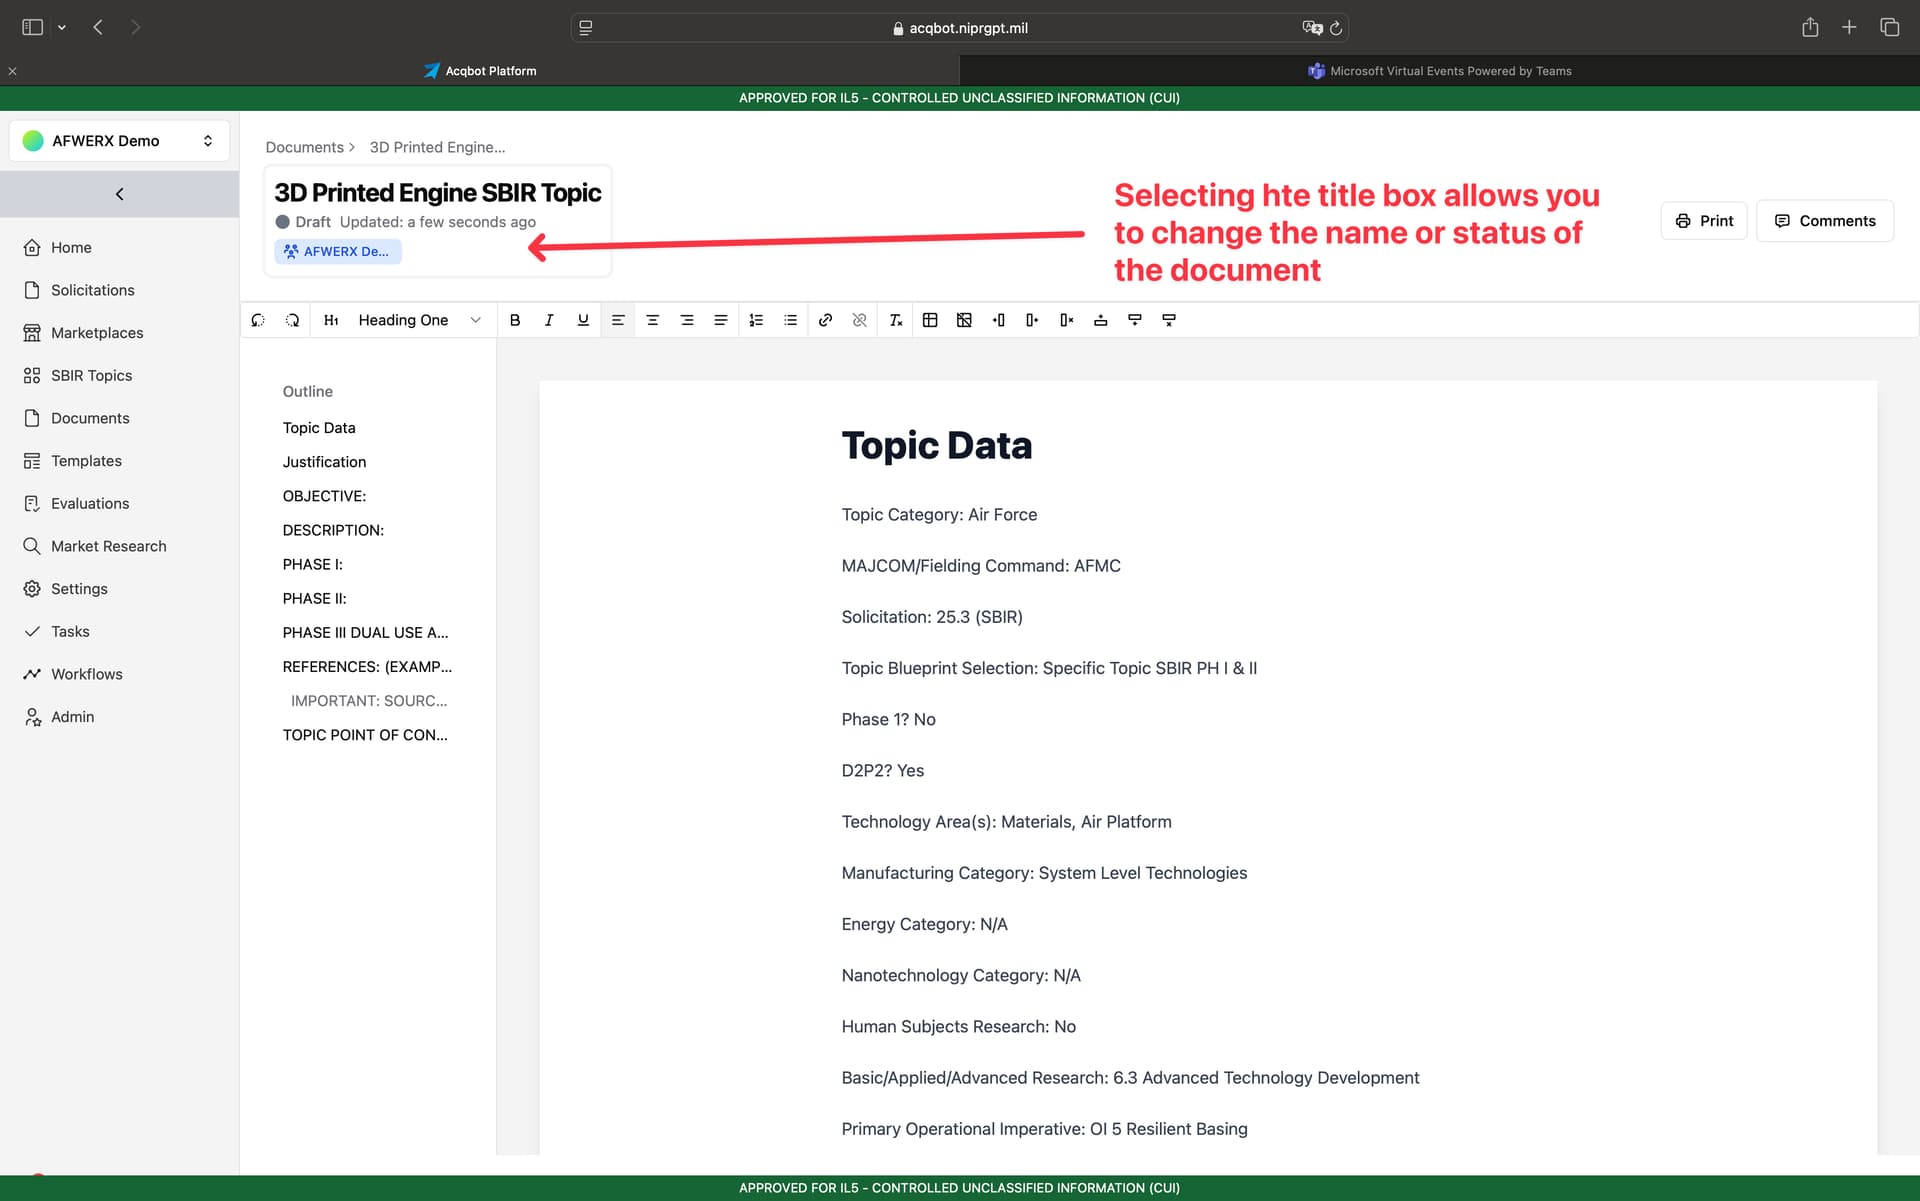Jump to Justification in outline

click(324, 462)
